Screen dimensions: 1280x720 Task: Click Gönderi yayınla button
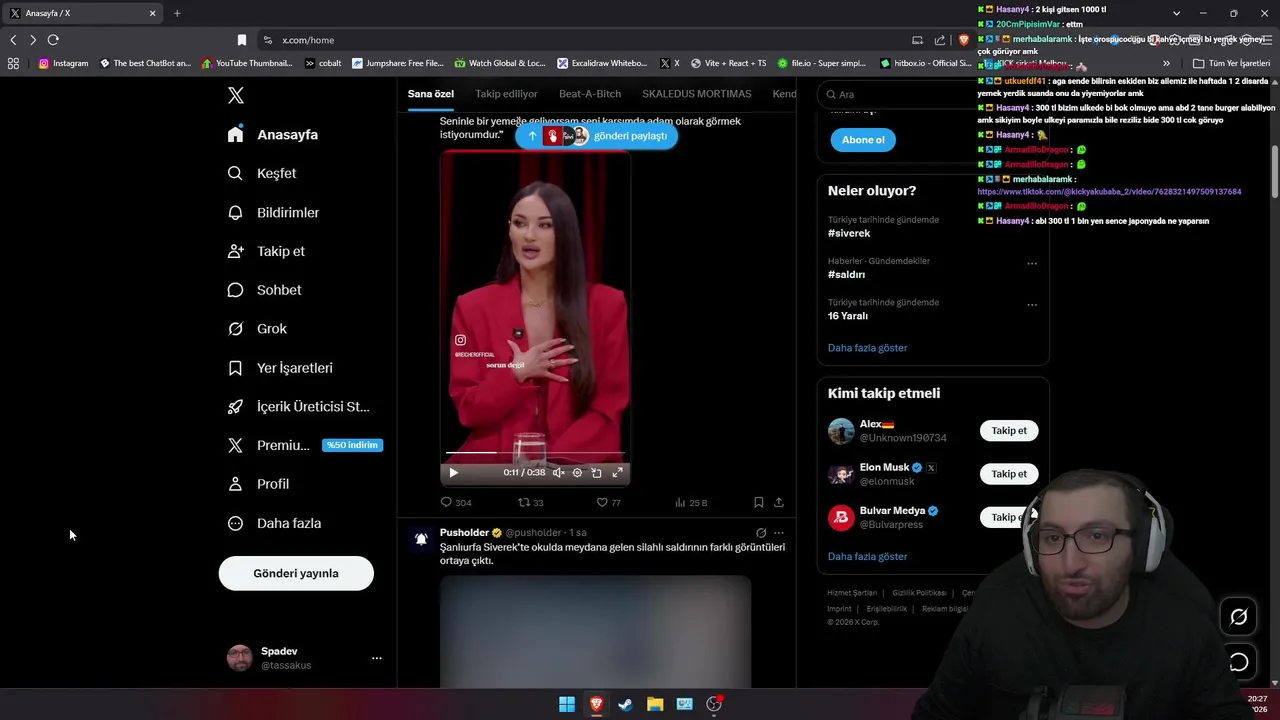(x=296, y=573)
